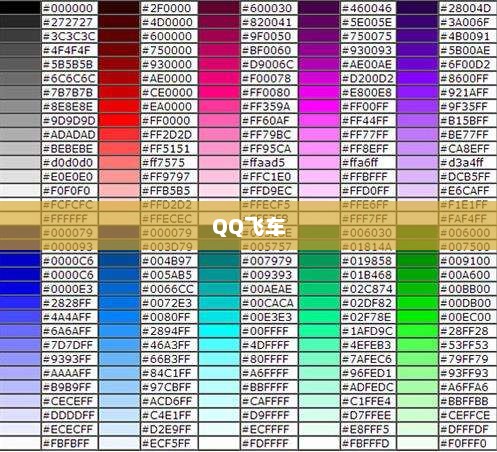Image resolution: width=497 pixels, height=452 pixels.
Task: Pick the hot pink swatch beside #FF0080
Action: pos(219,93)
